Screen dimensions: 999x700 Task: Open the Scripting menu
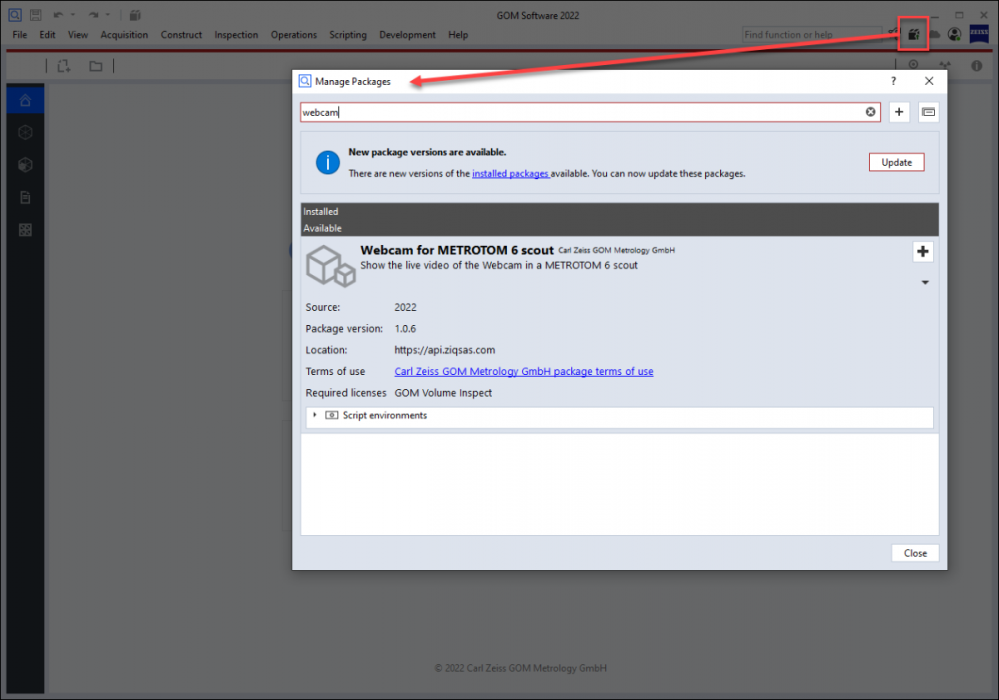point(348,35)
